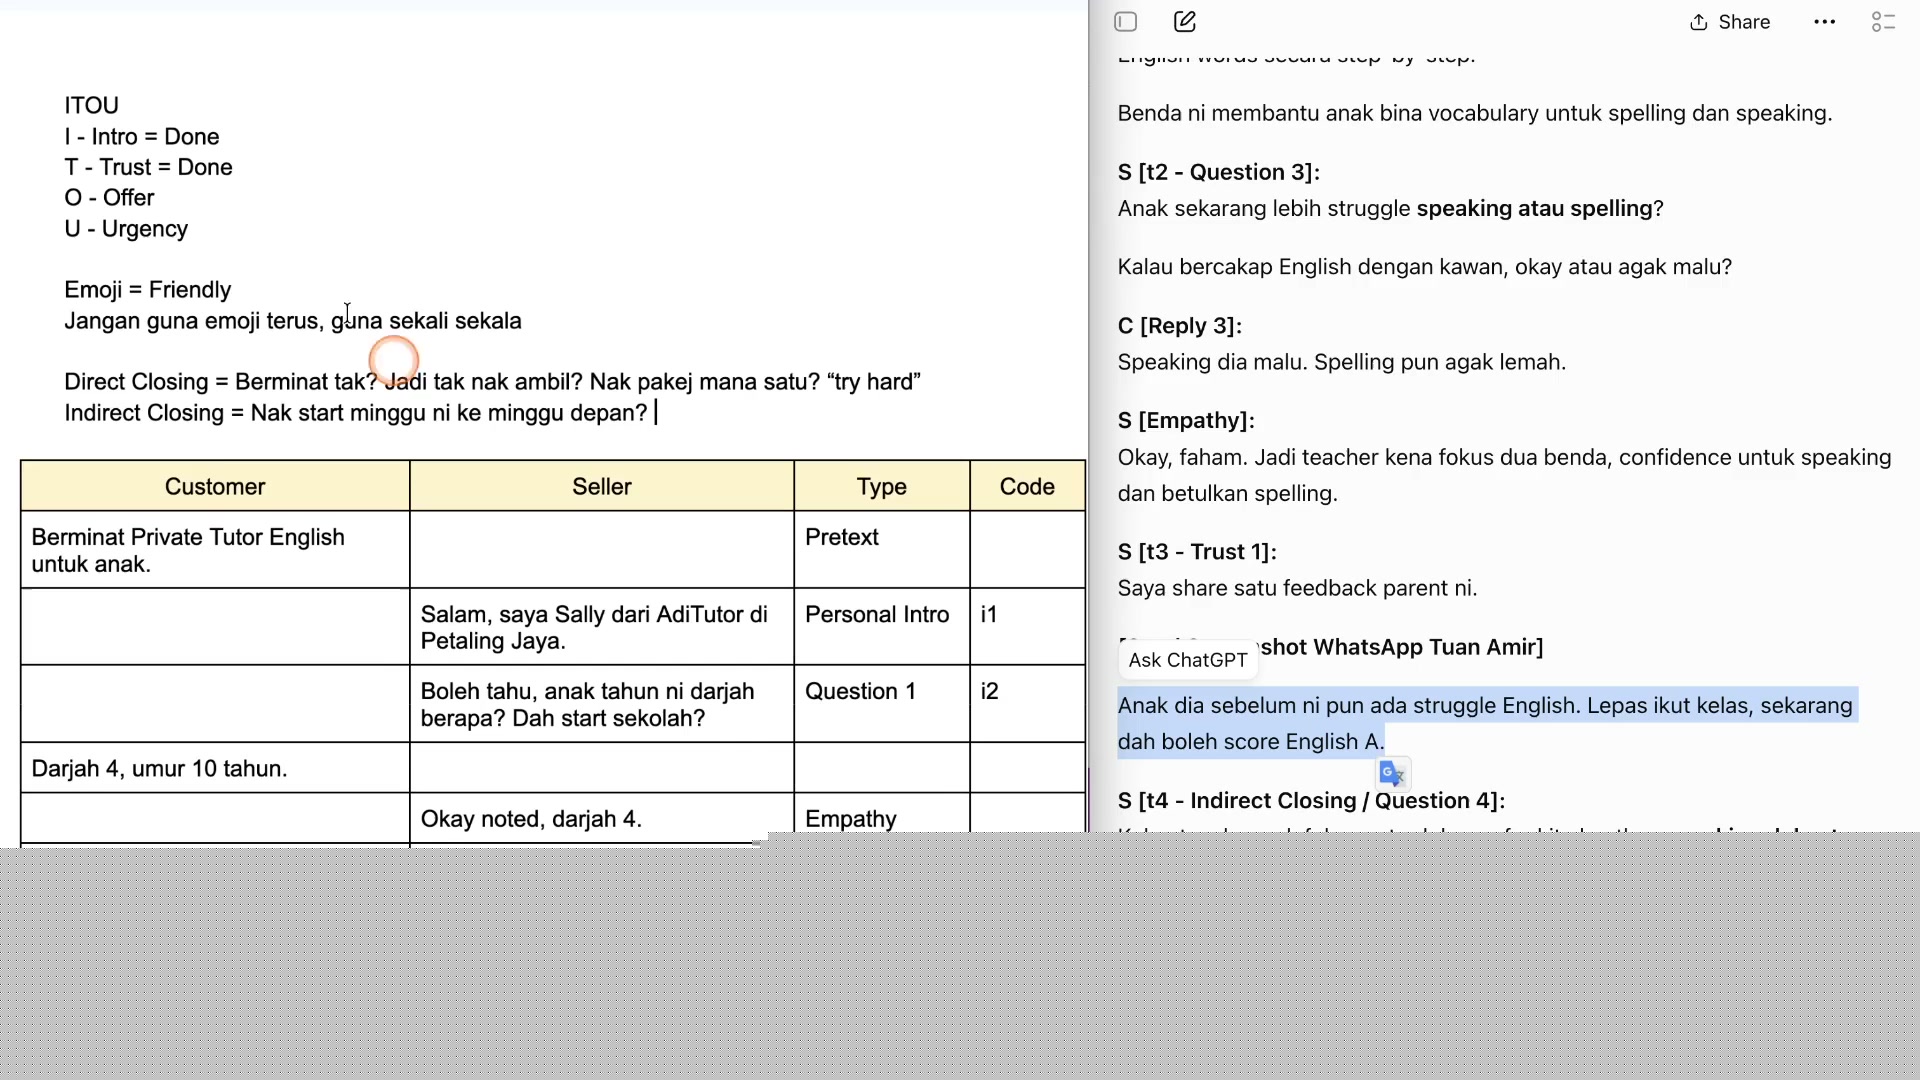The height and width of the screenshot is (1080, 1920).
Task: Click the 'i1' code cell
Action: (x=1028, y=627)
